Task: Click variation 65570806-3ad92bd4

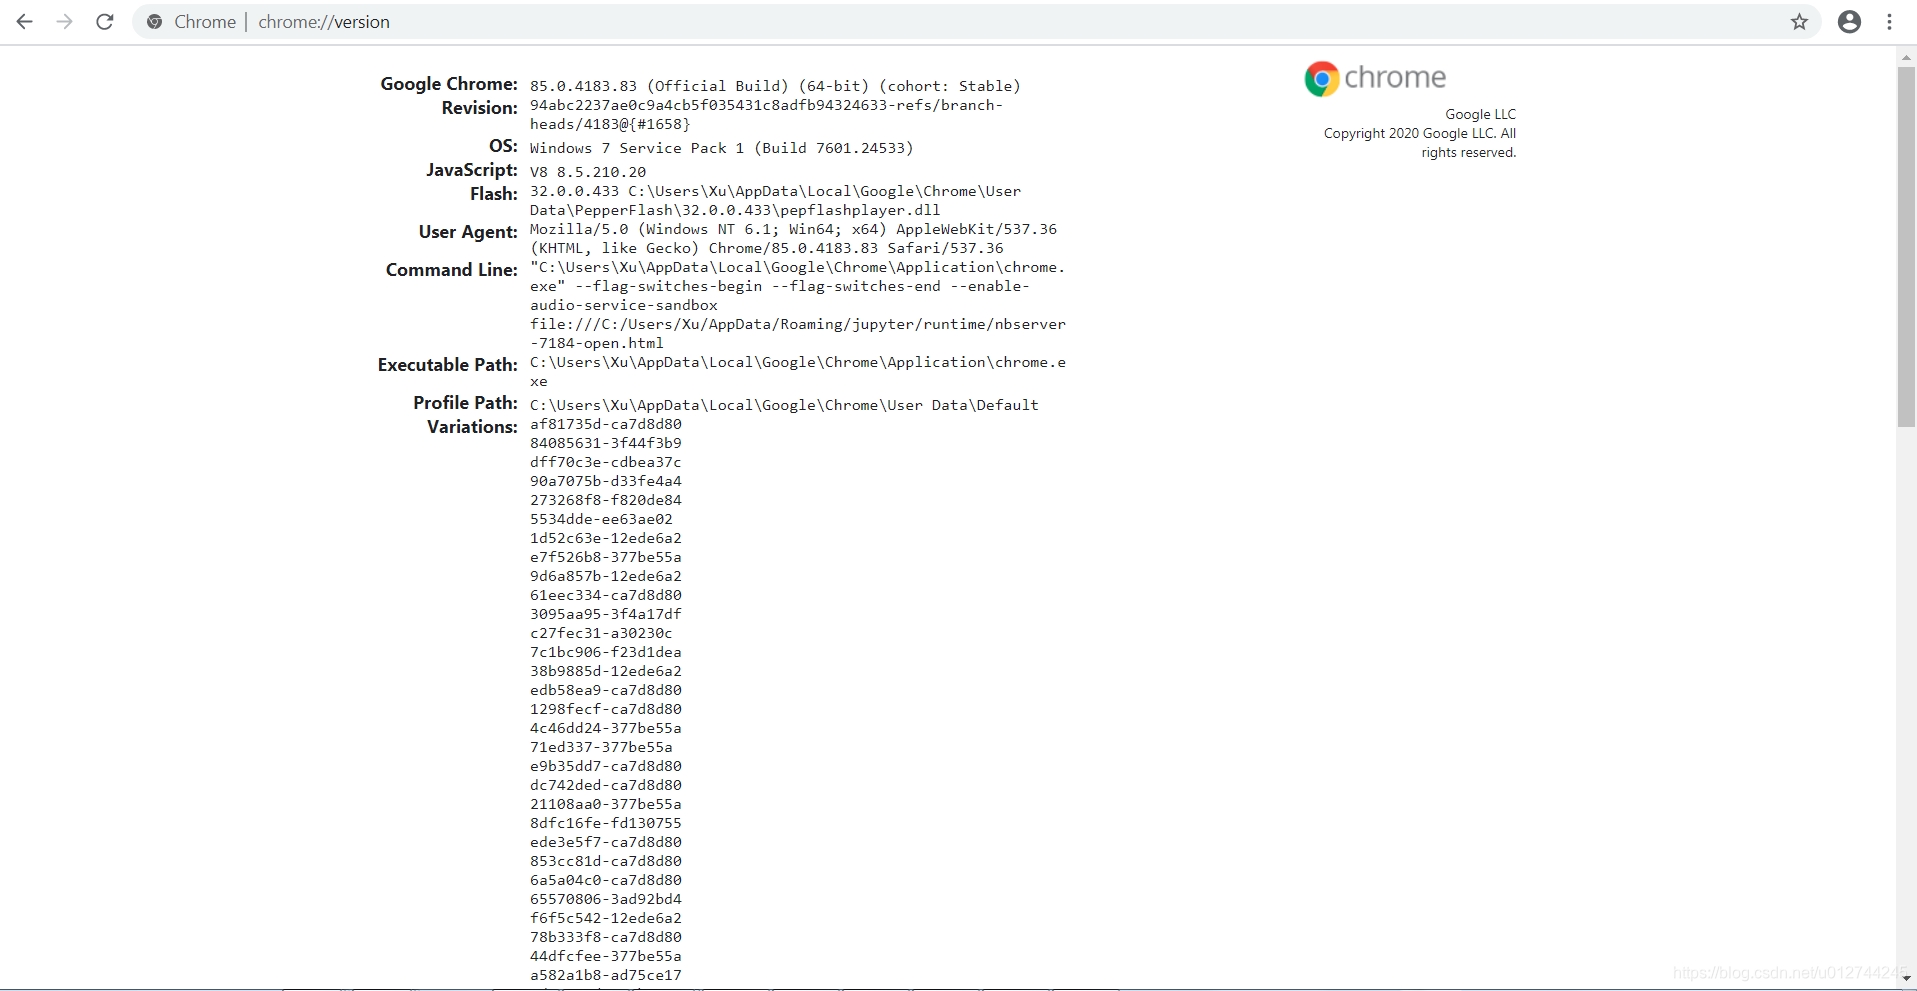Action: point(606,899)
